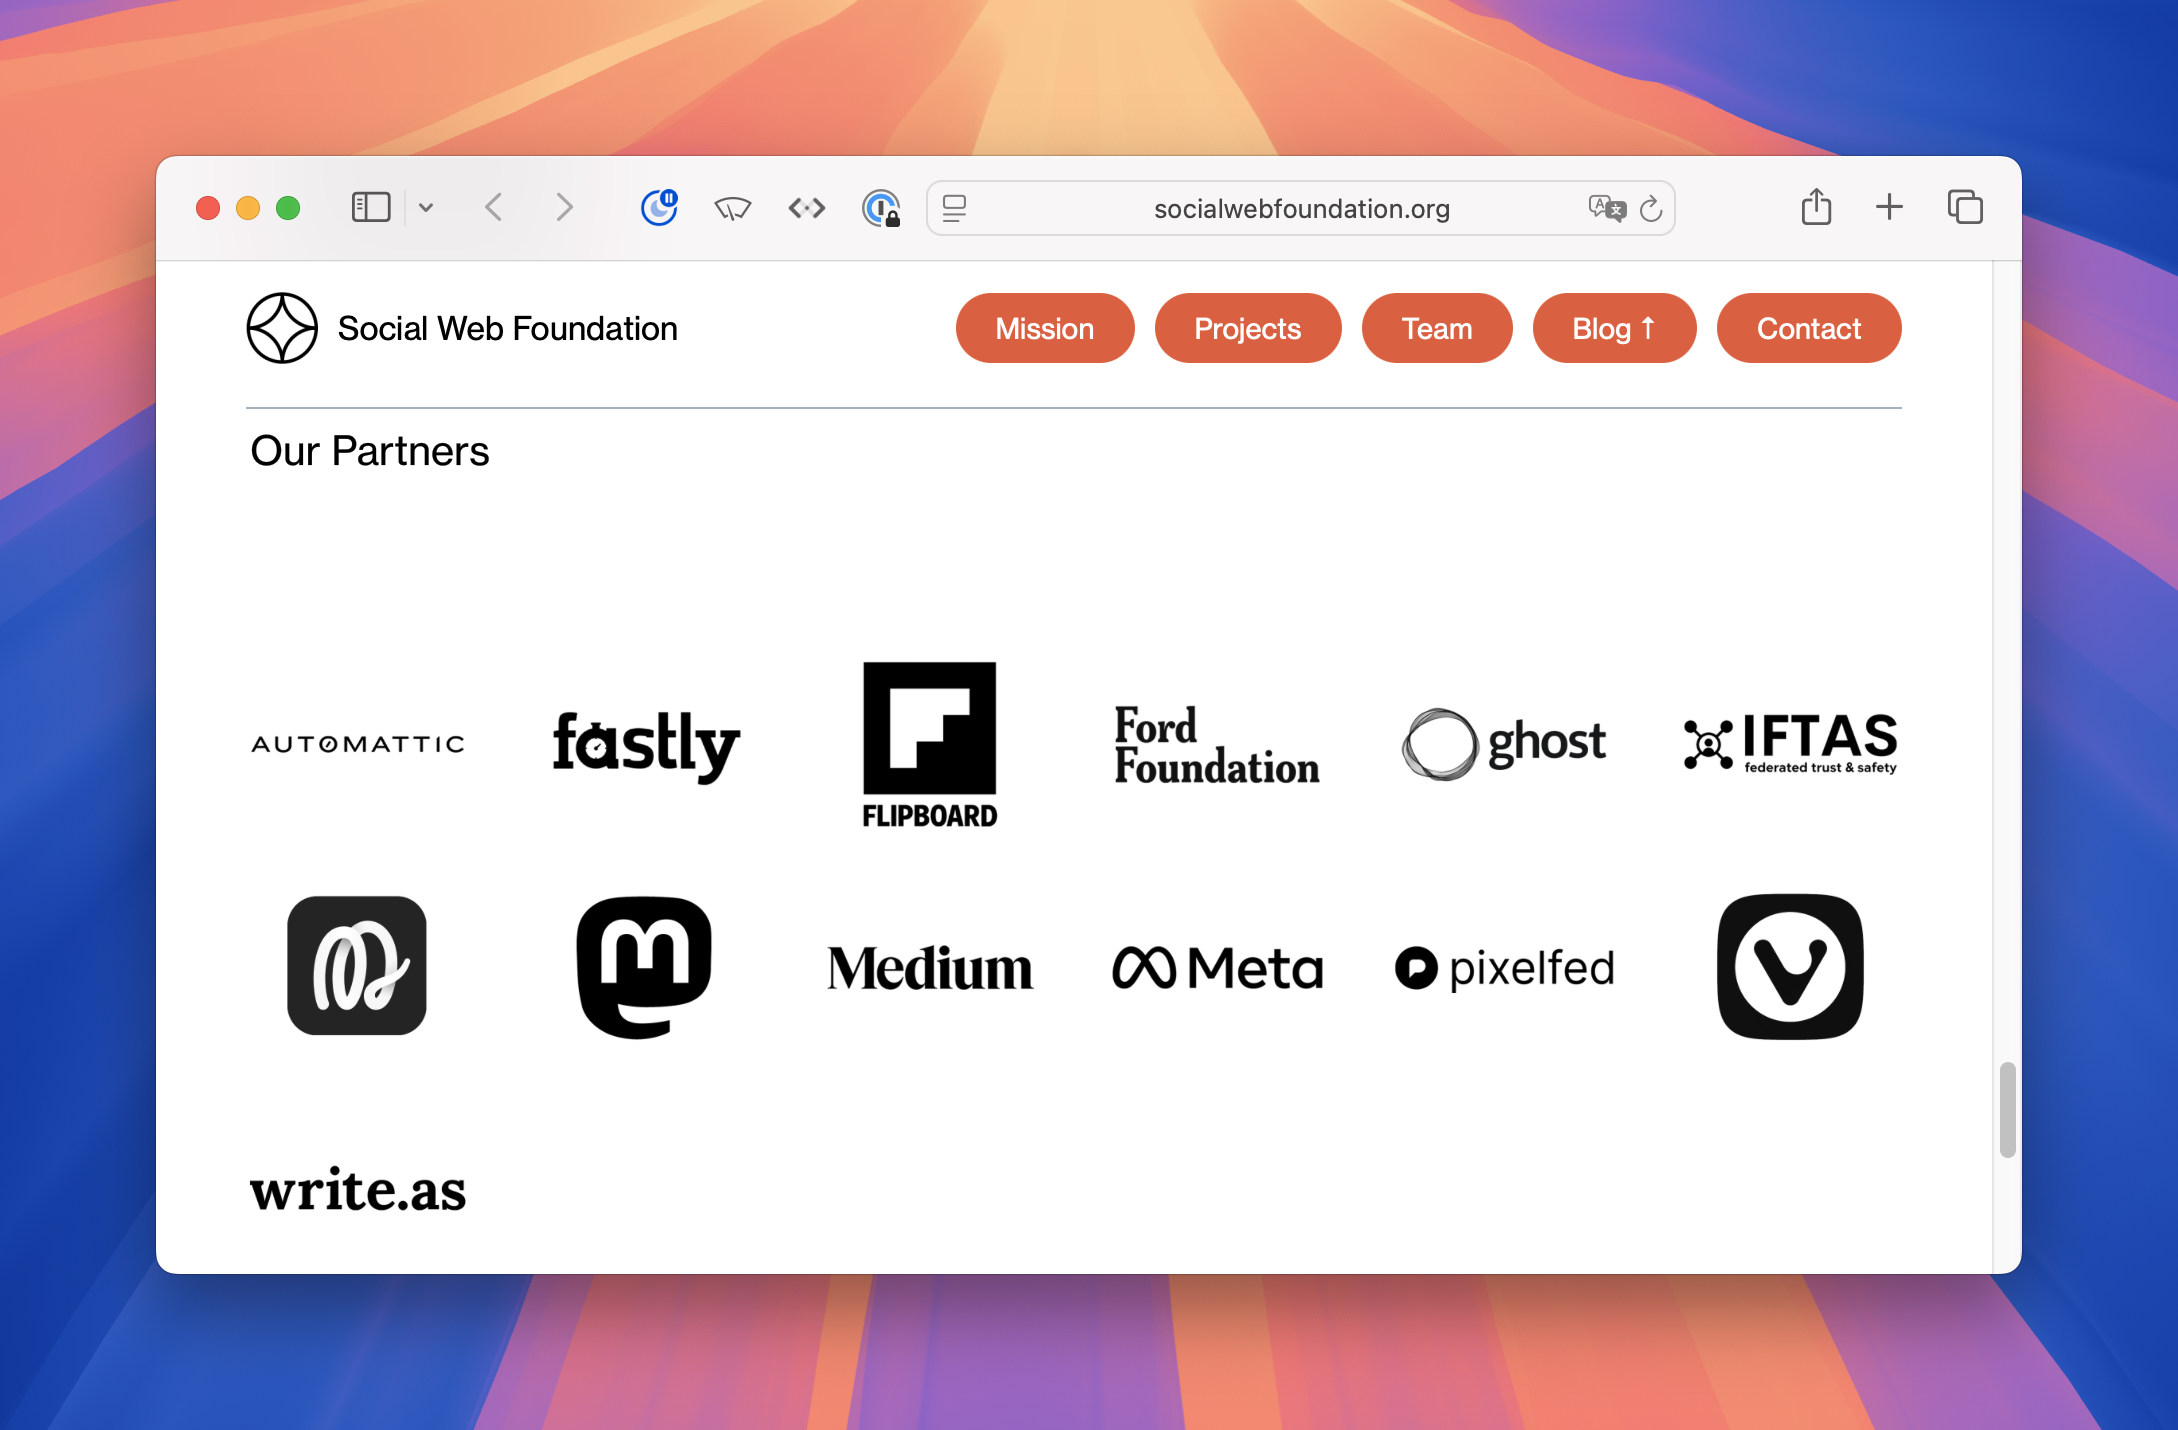2178x1430 pixels.
Task: Click the write.as partner logo
Action: tap(358, 1190)
